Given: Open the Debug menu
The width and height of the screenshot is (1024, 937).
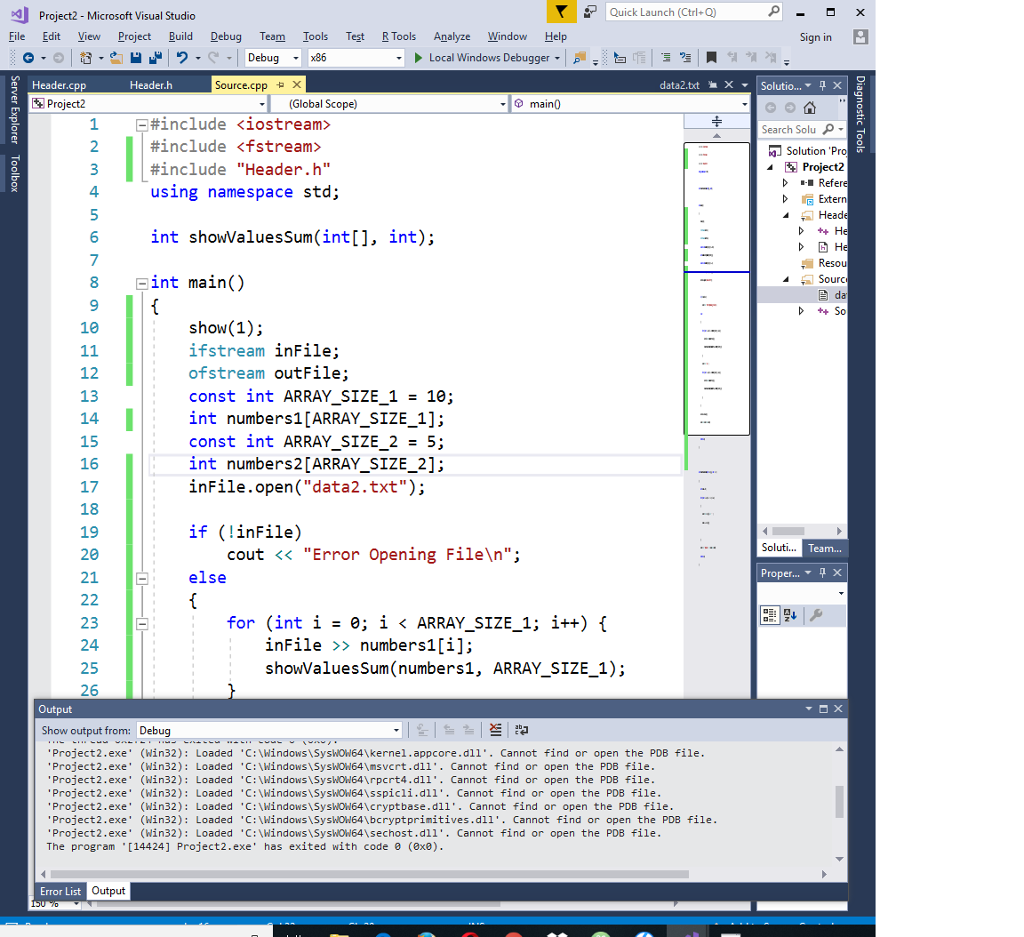Looking at the screenshot, I should click(x=225, y=36).
